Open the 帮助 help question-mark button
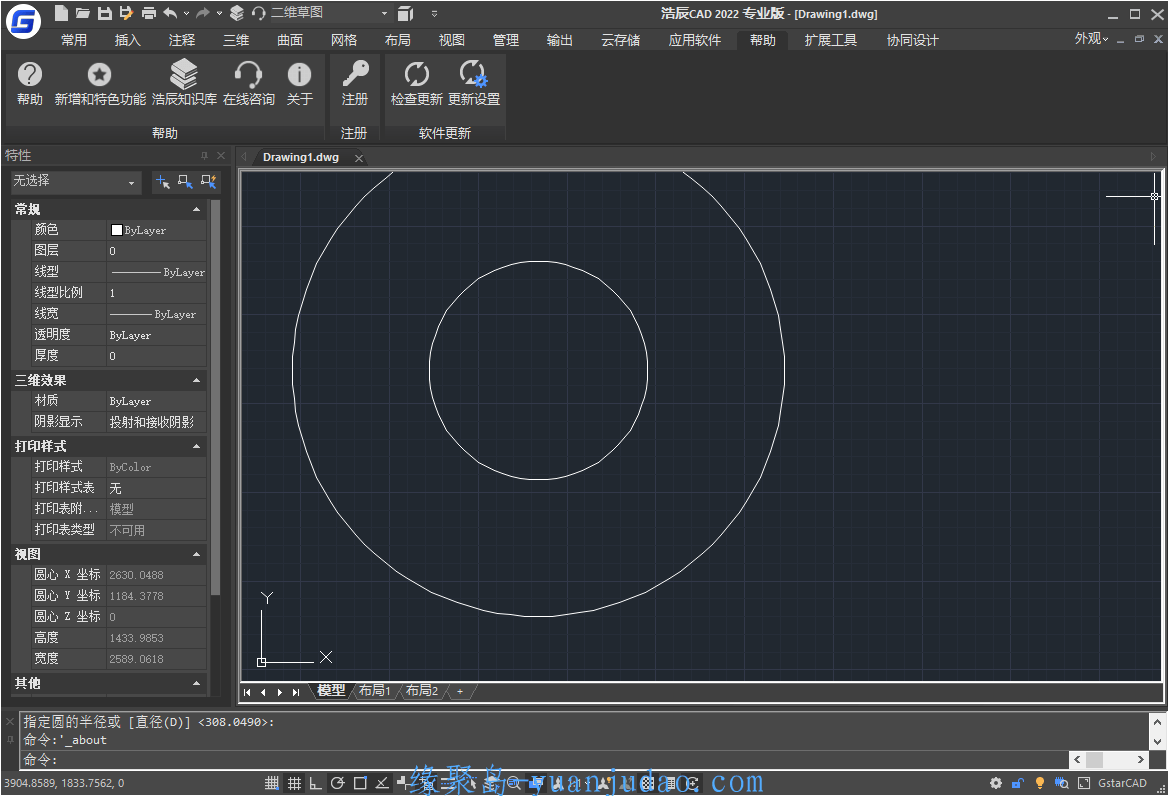Viewport: 1169px width, 796px height. pyautogui.click(x=30, y=83)
